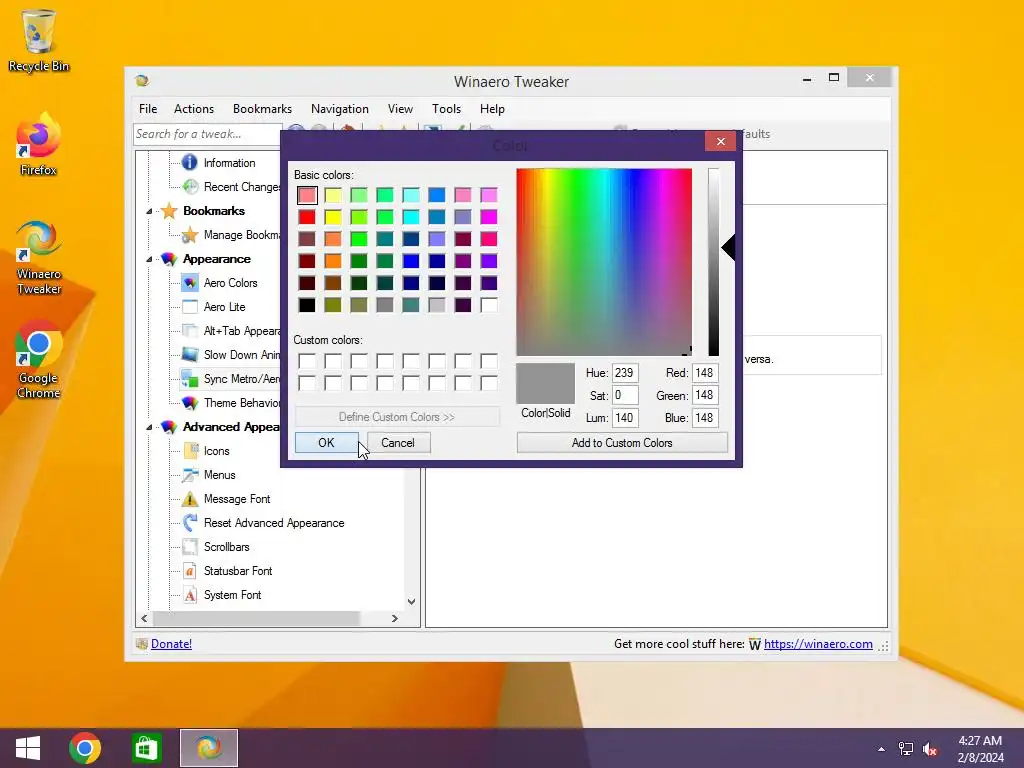Viewport: 1024px width, 768px height.
Task: Open the Help menu
Action: coord(492,109)
